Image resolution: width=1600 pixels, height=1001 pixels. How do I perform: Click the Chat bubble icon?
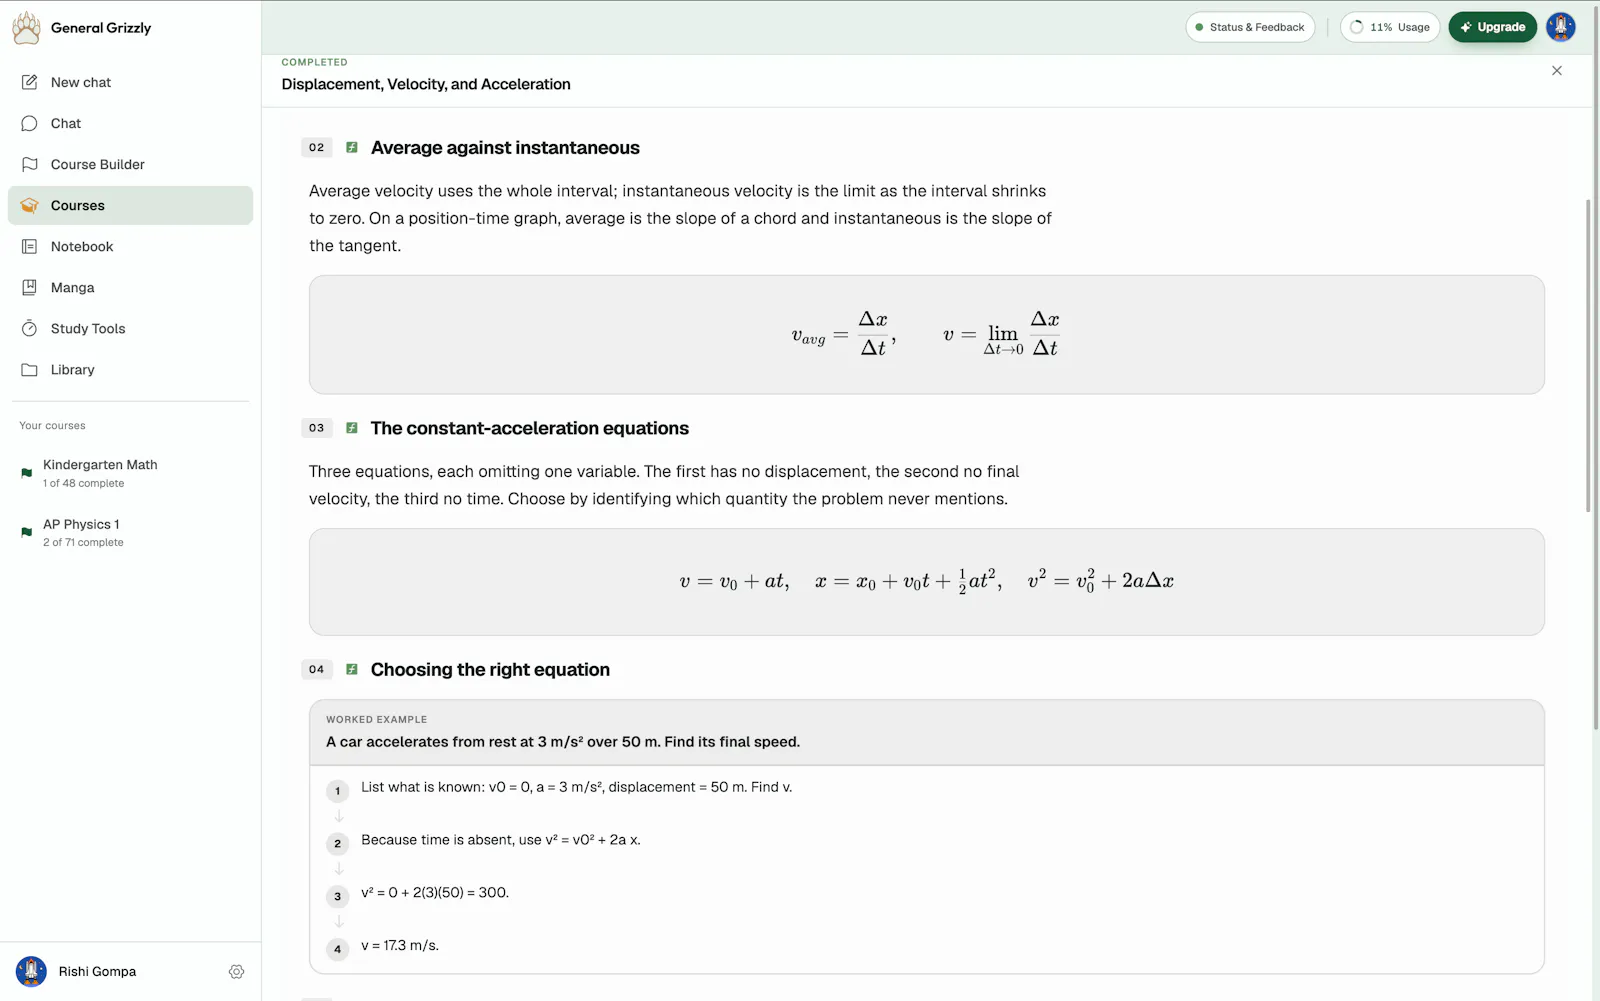tap(30, 123)
